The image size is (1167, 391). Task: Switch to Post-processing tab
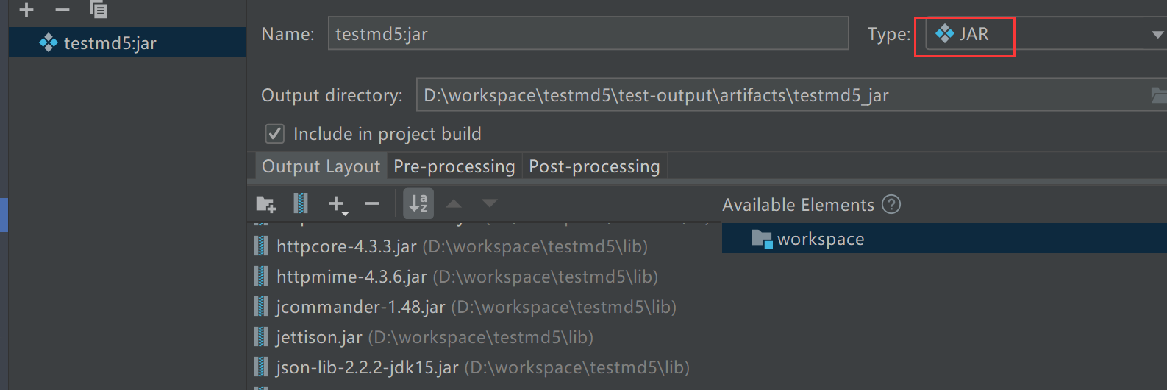tap(595, 166)
